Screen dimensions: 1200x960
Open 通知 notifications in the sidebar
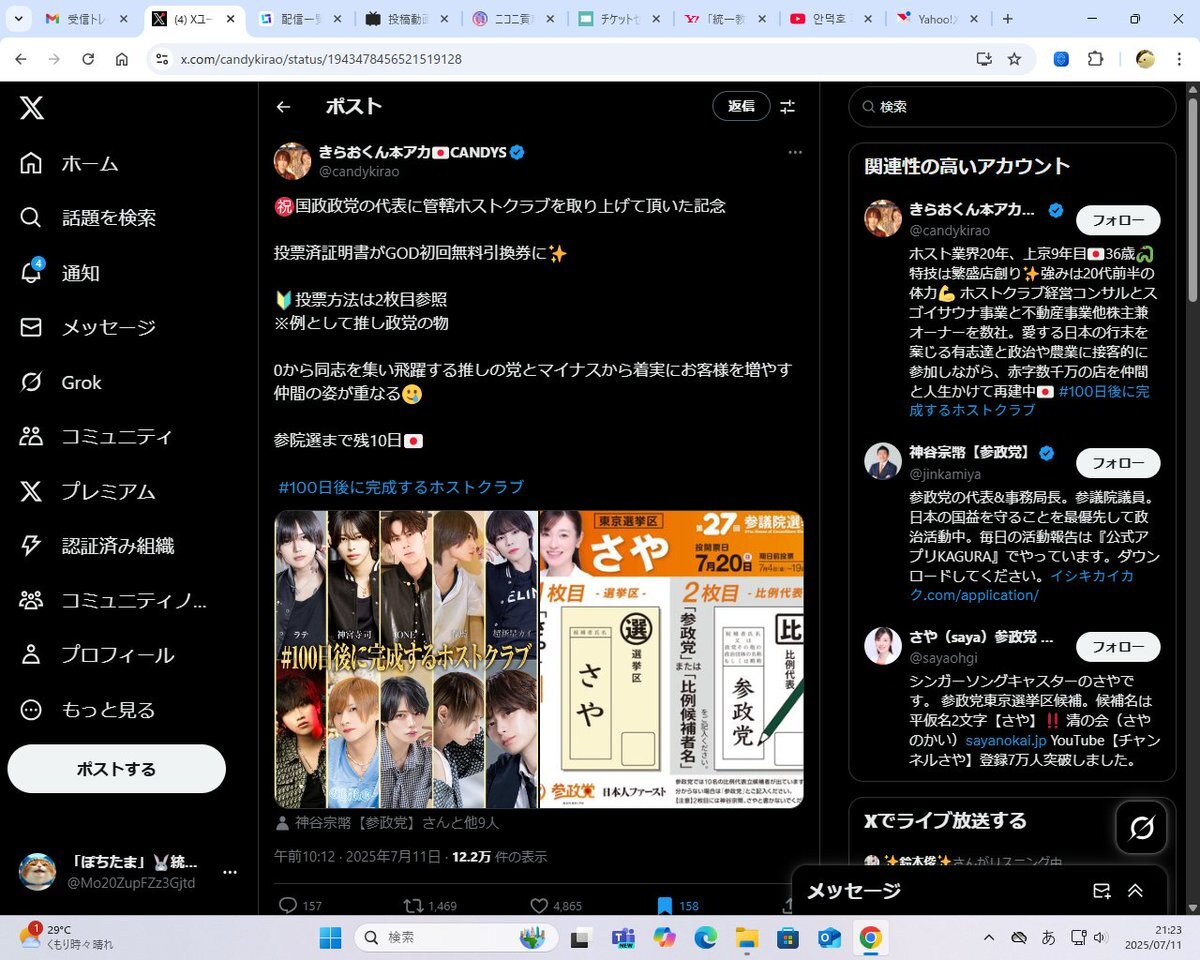tap(61, 273)
